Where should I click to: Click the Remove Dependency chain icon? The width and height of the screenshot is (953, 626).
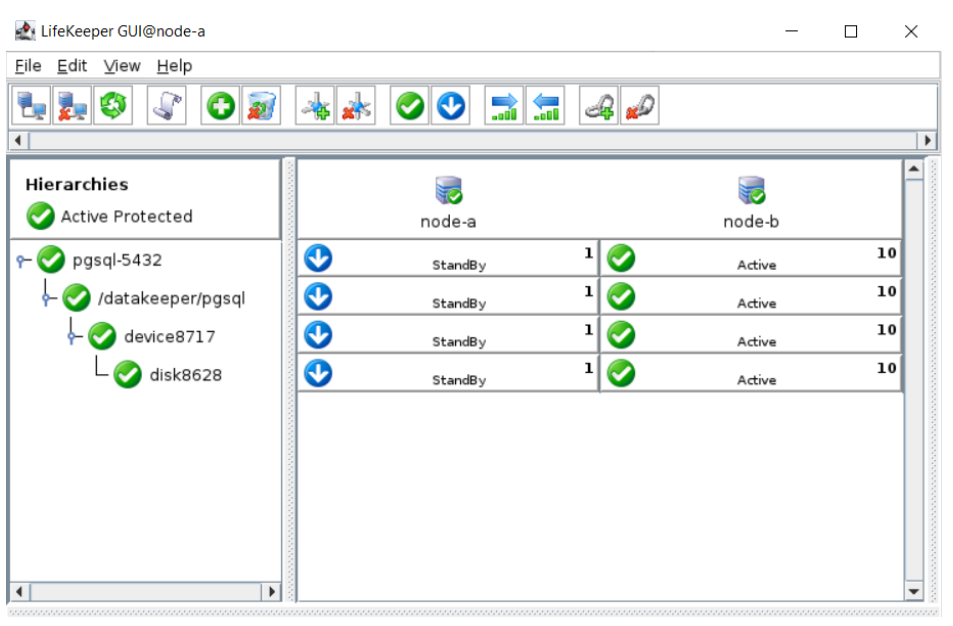point(640,106)
